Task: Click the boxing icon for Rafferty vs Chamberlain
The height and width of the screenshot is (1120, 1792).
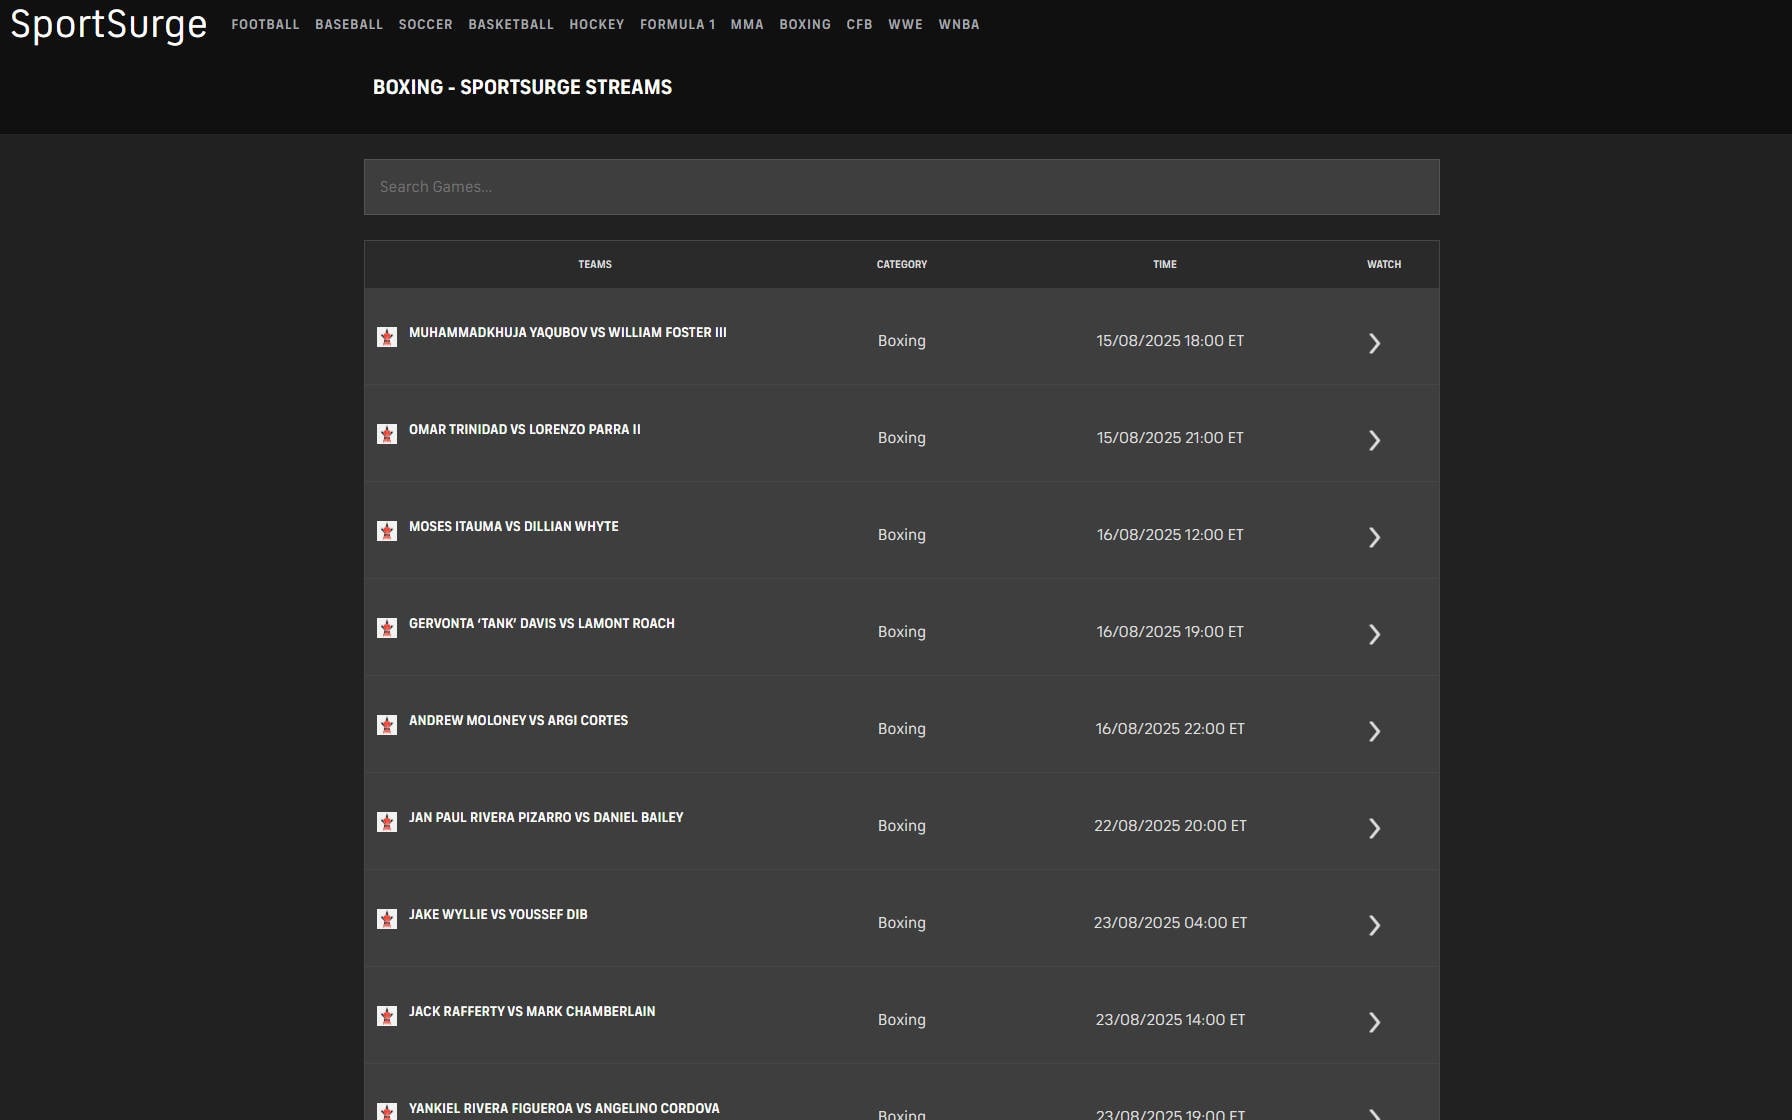Action: click(x=387, y=1016)
